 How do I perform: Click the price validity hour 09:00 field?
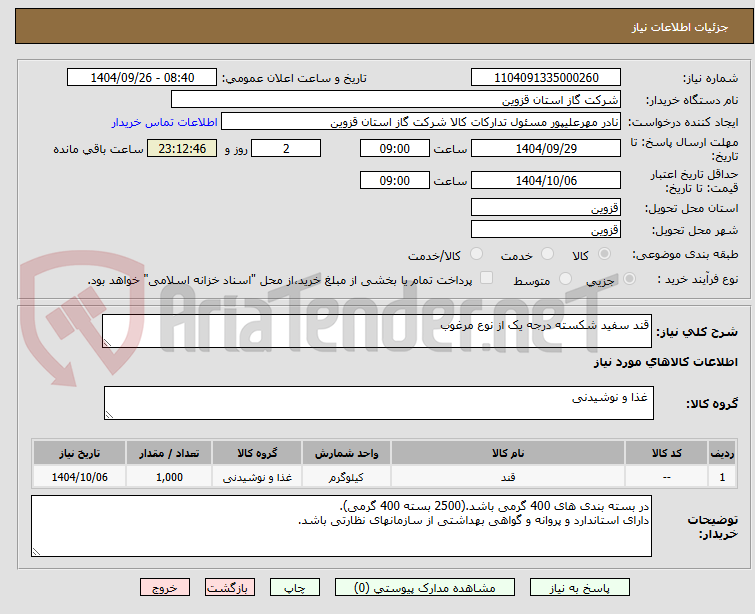[394, 180]
